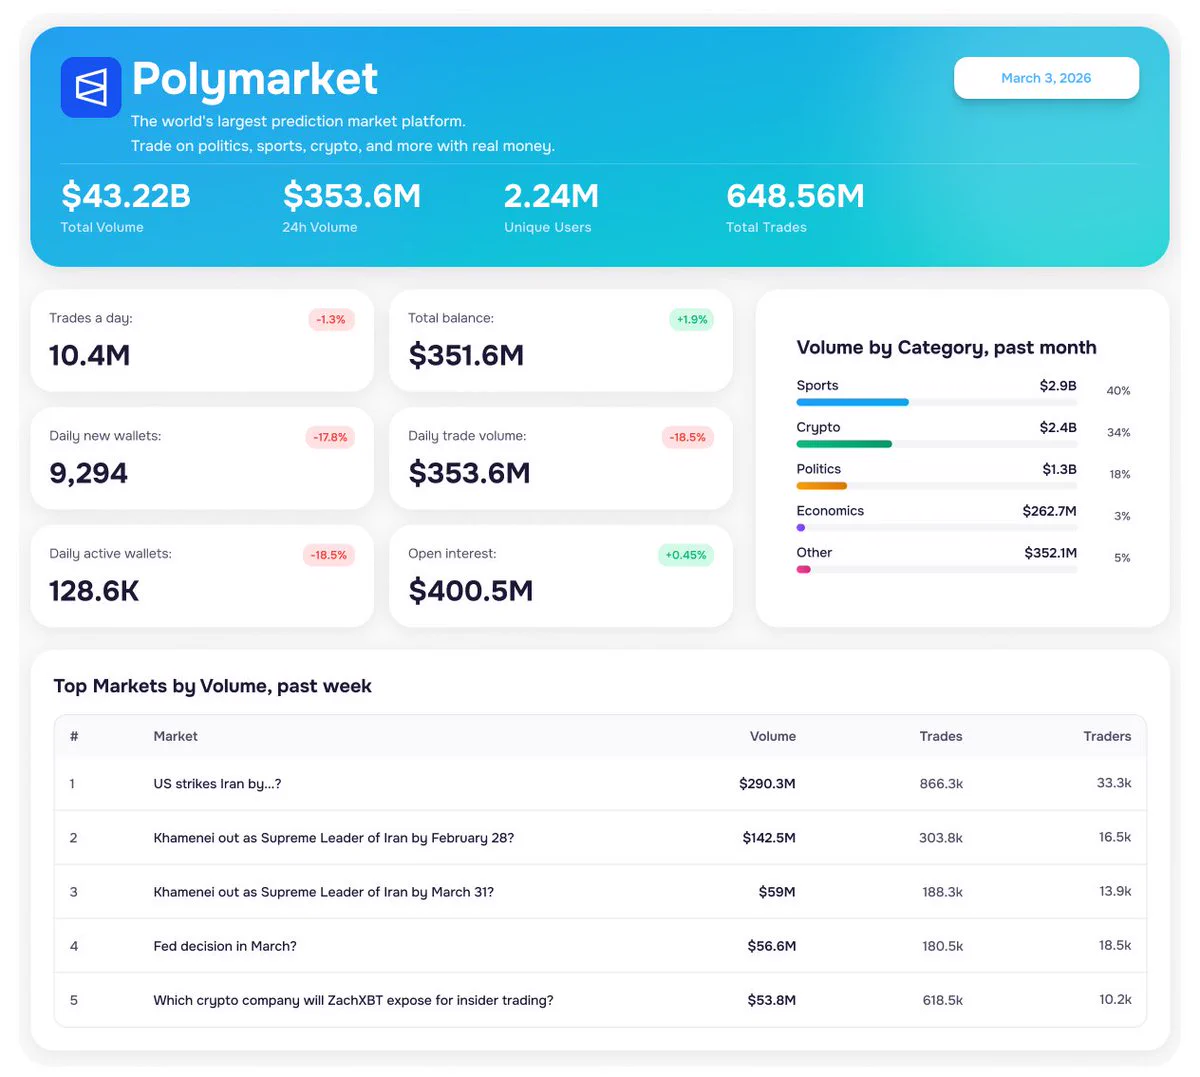Select the 2.24M Unique Users figure

pyautogui.click(x=551, y=196)
